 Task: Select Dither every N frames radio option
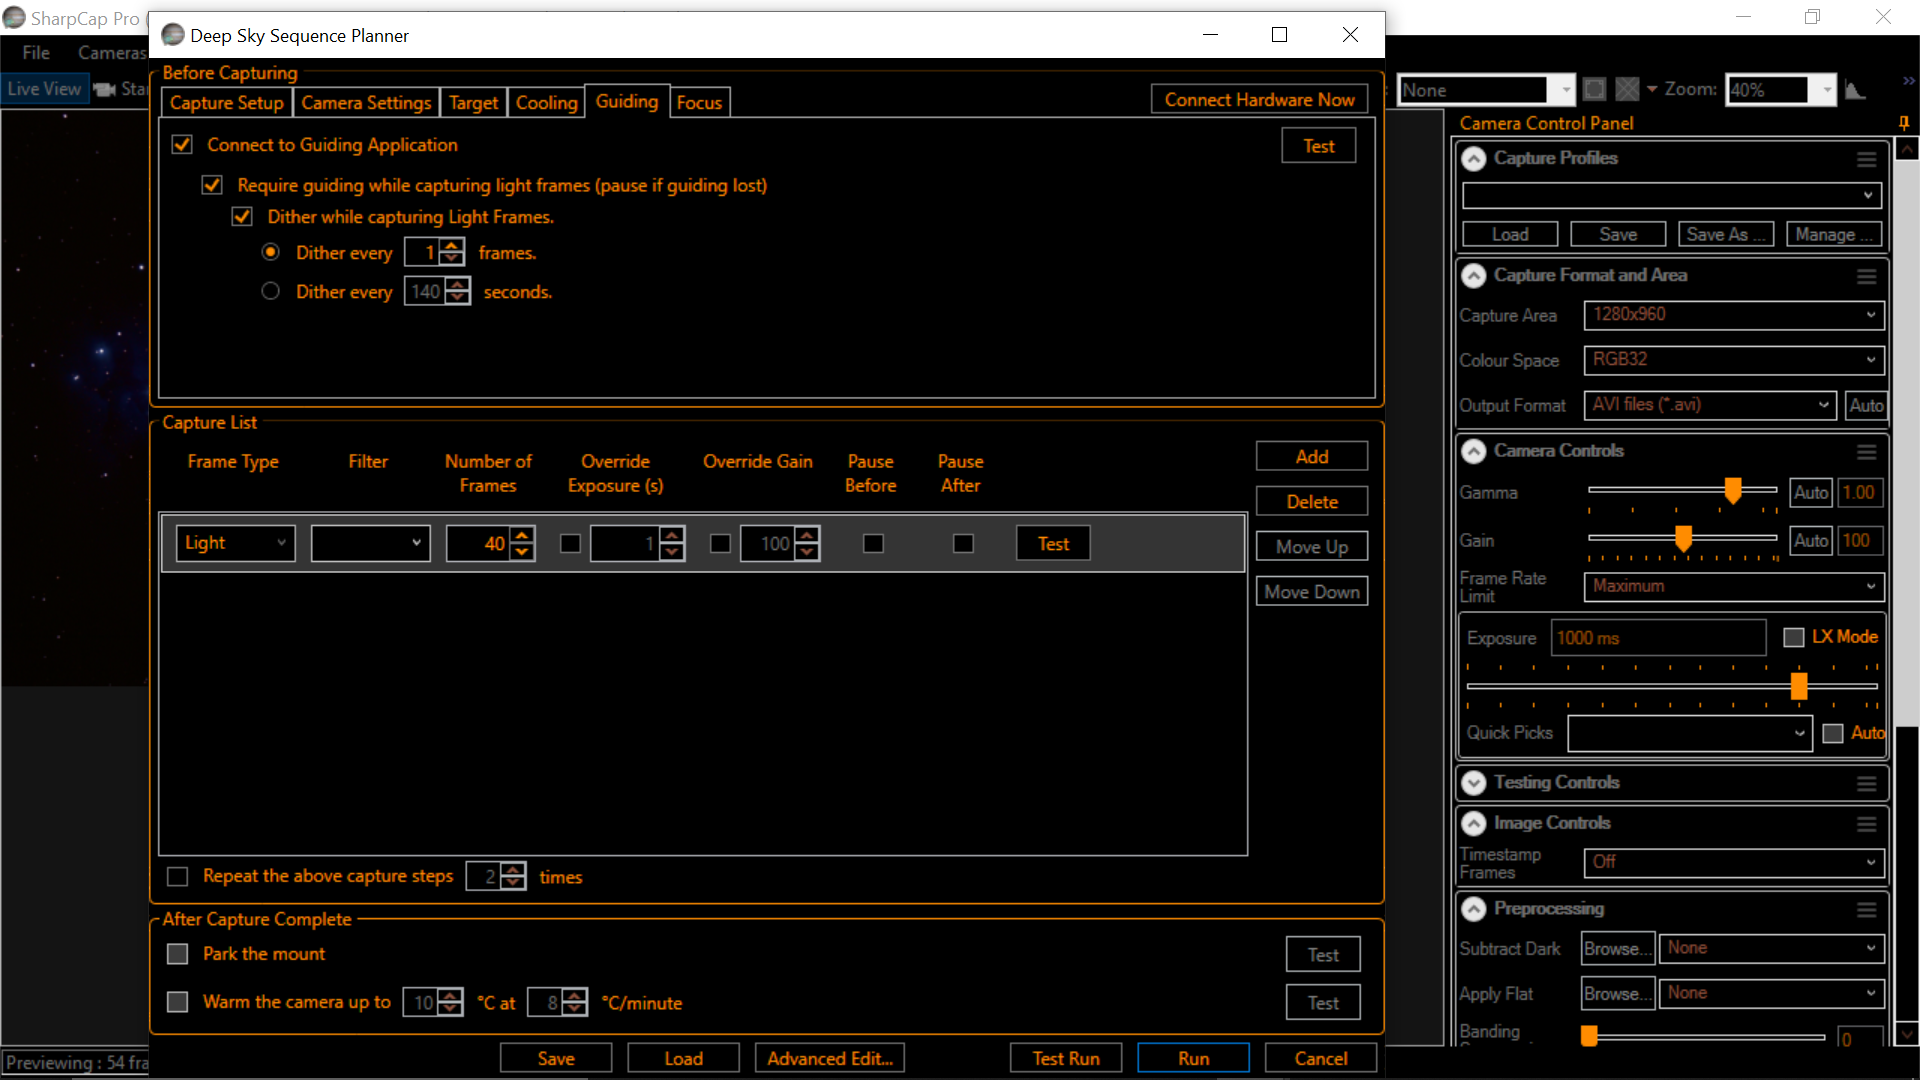click(x=270, y=252)
